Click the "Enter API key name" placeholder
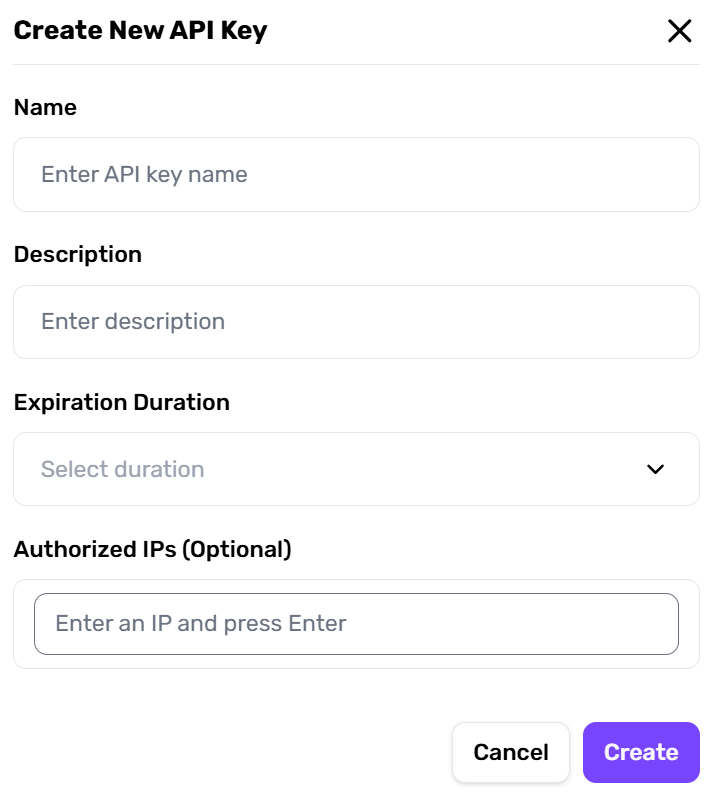Viewport: 713px width, 793px height. (144, 175)
